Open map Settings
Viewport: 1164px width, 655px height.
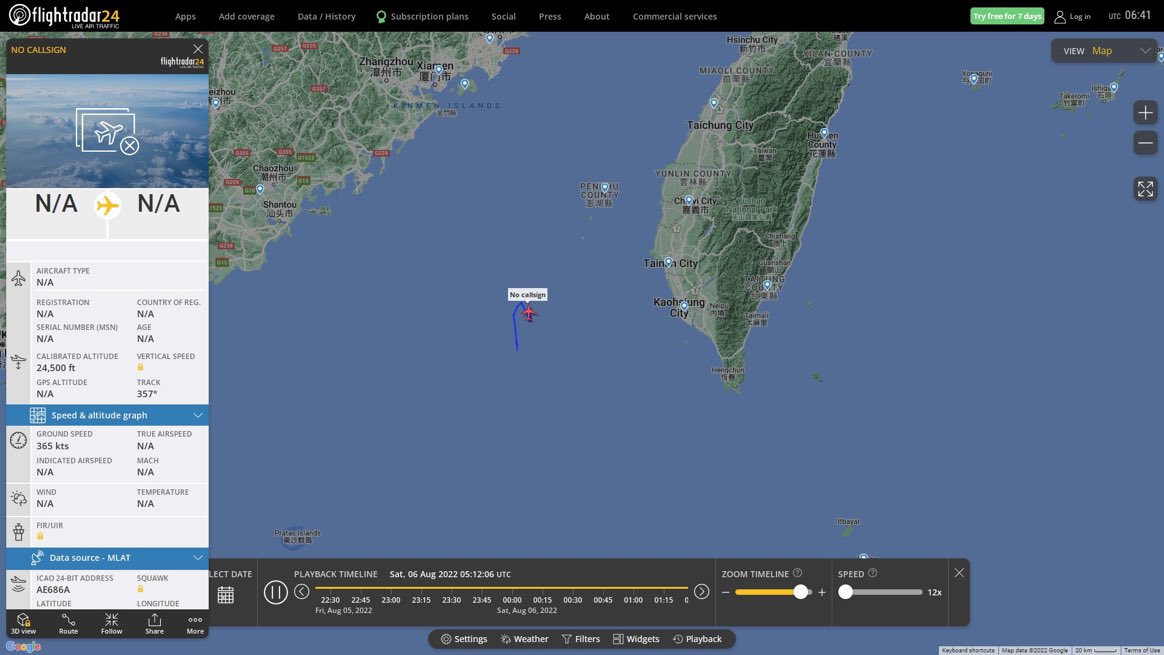tap(464, 639)
